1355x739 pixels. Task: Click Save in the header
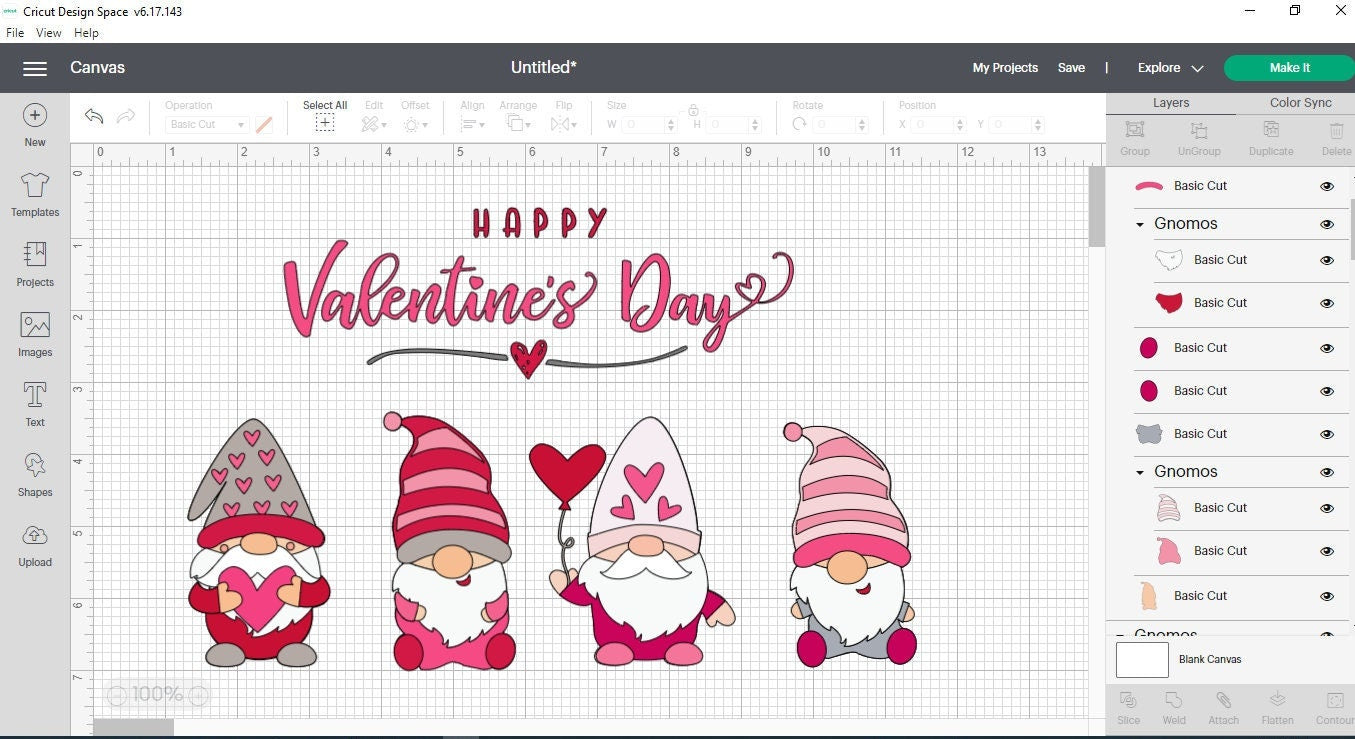(x=1071, y=68)
